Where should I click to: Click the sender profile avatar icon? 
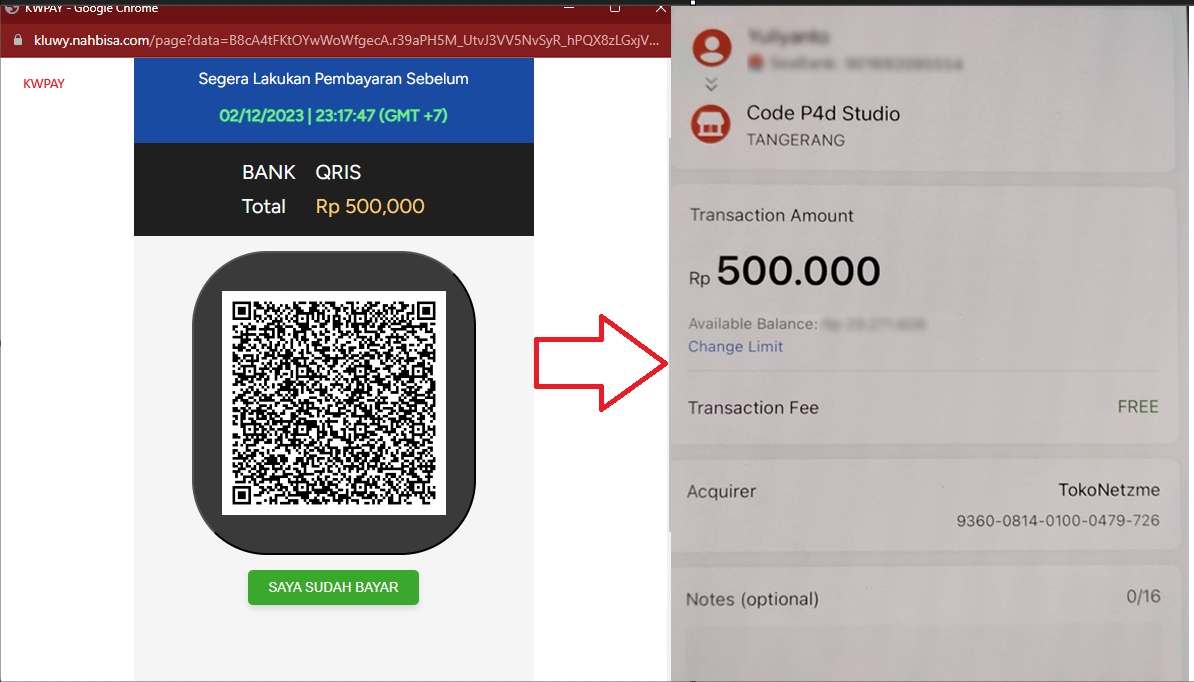tap(711, 47)
